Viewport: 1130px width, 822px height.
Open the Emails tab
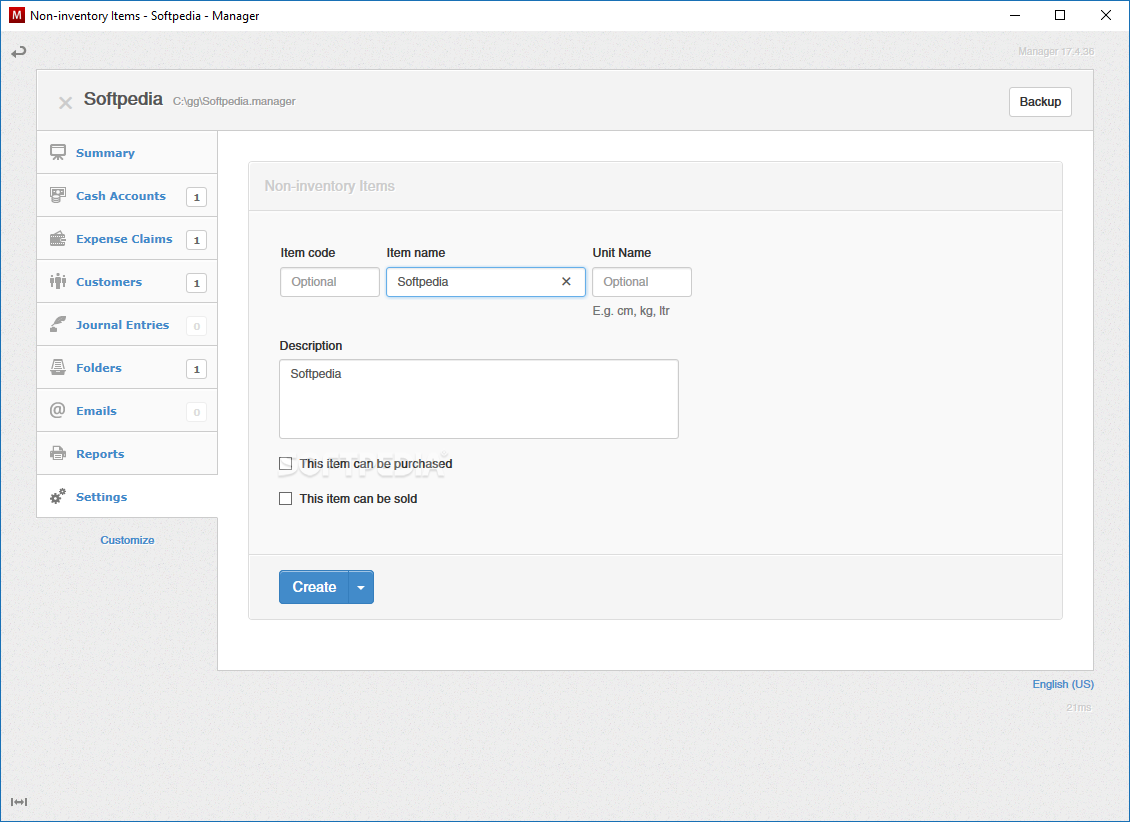[x=127, y=411]
